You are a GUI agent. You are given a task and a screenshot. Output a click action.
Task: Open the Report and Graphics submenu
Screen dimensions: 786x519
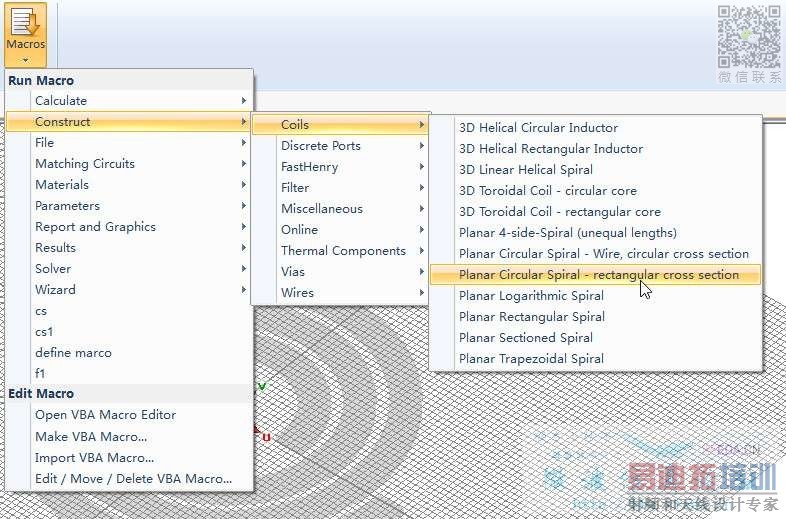tap(129, 227)
